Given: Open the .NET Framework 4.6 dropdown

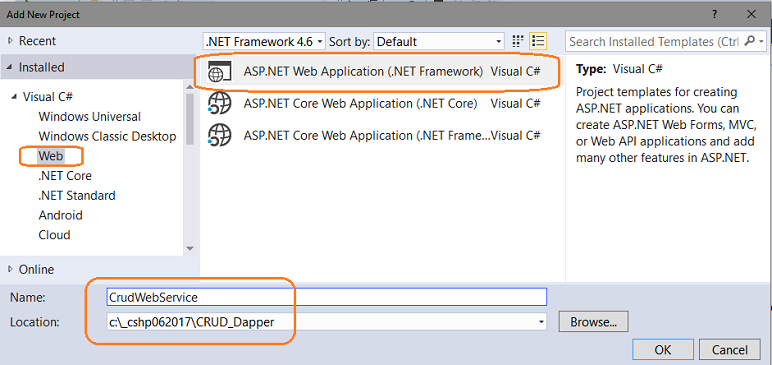Looking at the screenshot, I should pyautogui.click(x=264, y=41).
